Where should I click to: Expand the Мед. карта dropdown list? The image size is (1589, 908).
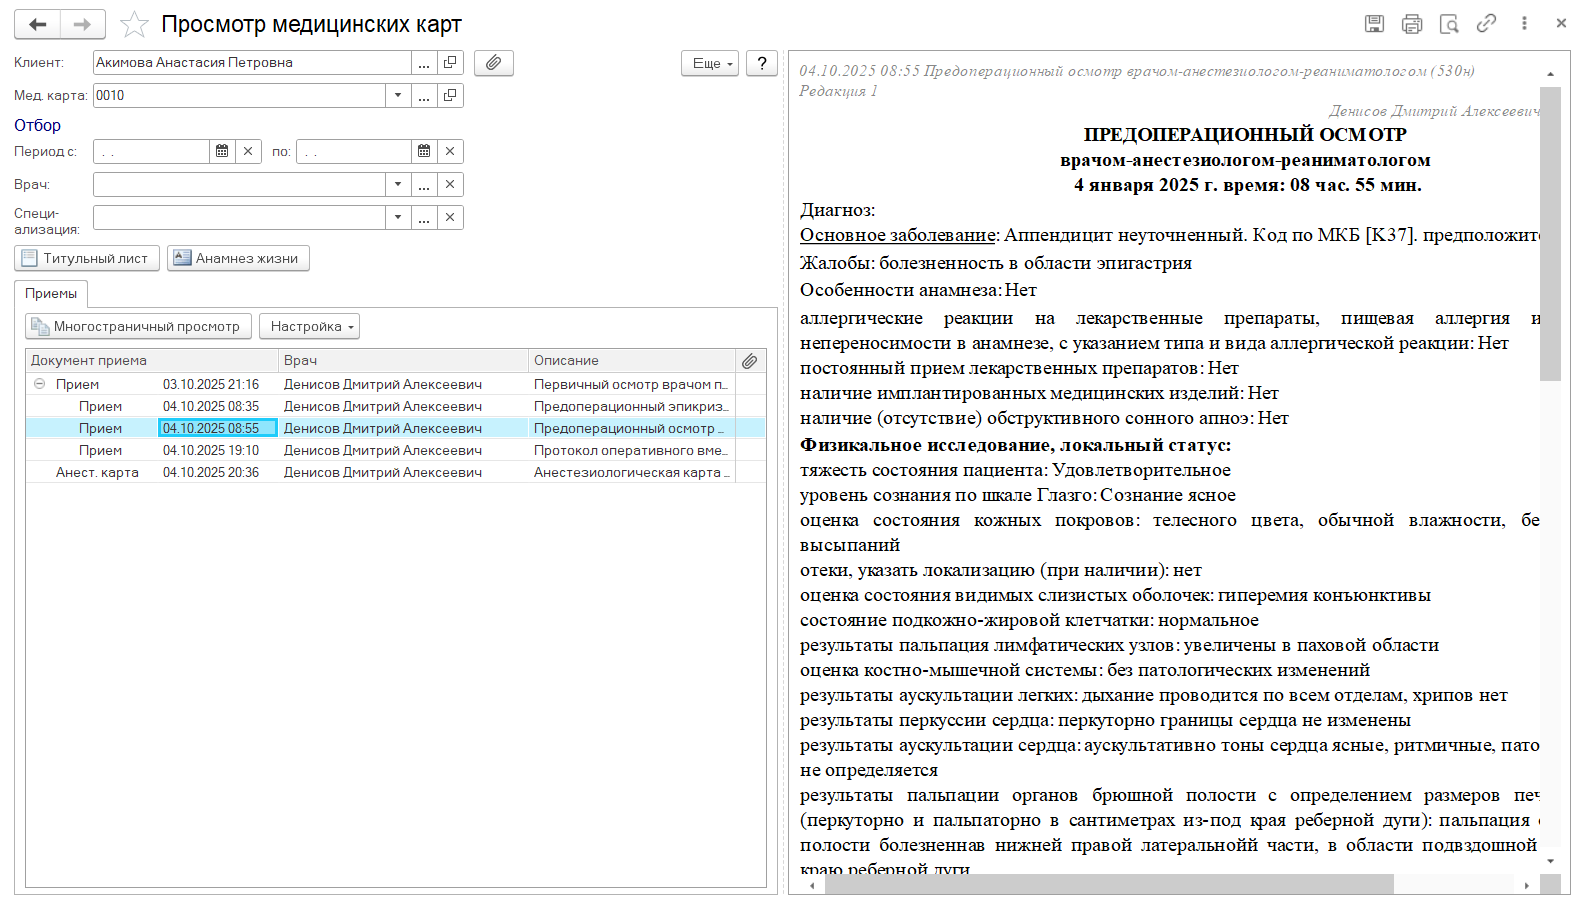398,95
